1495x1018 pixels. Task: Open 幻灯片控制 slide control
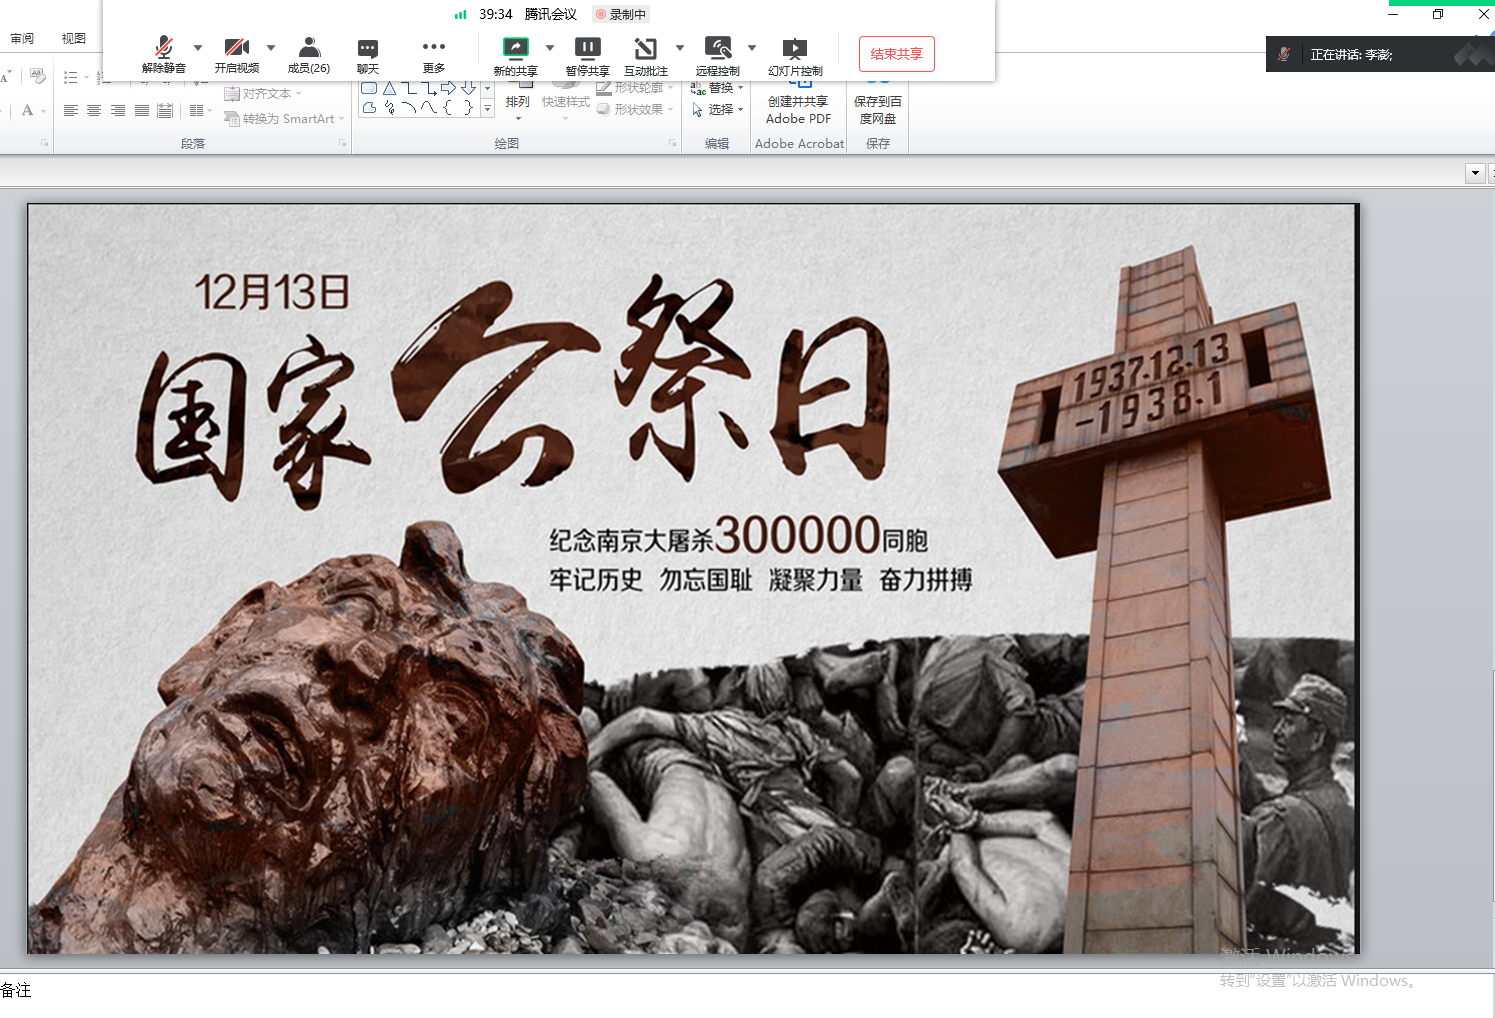click(795, 55)
